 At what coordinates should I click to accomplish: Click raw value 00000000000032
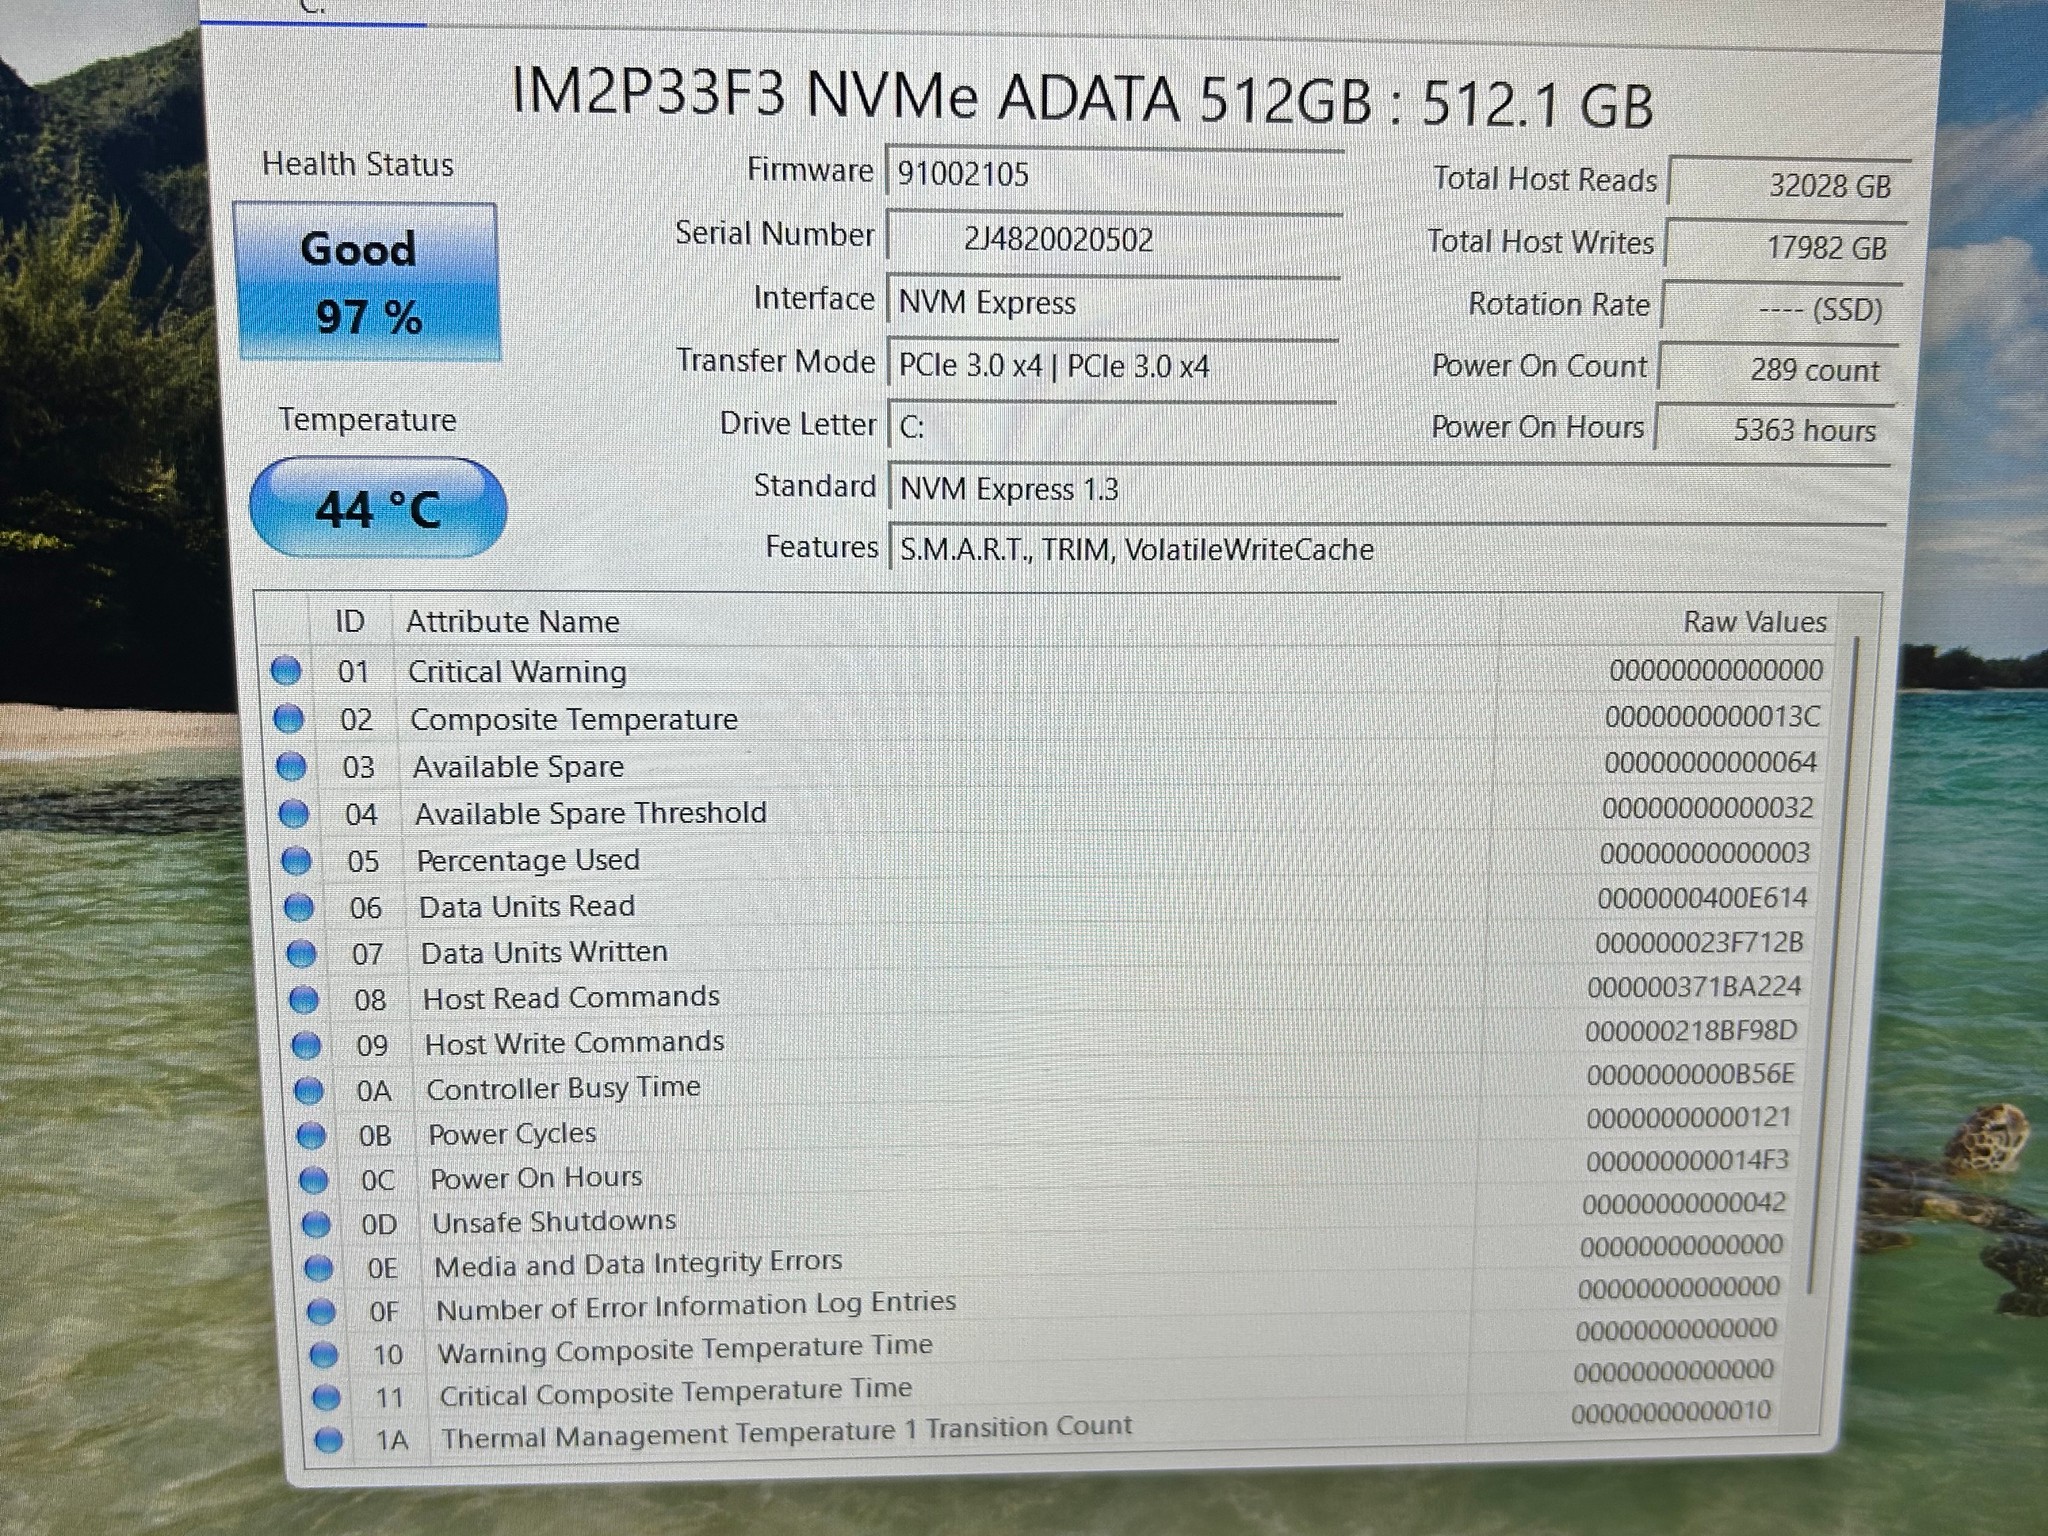(x=1707, y=808)
